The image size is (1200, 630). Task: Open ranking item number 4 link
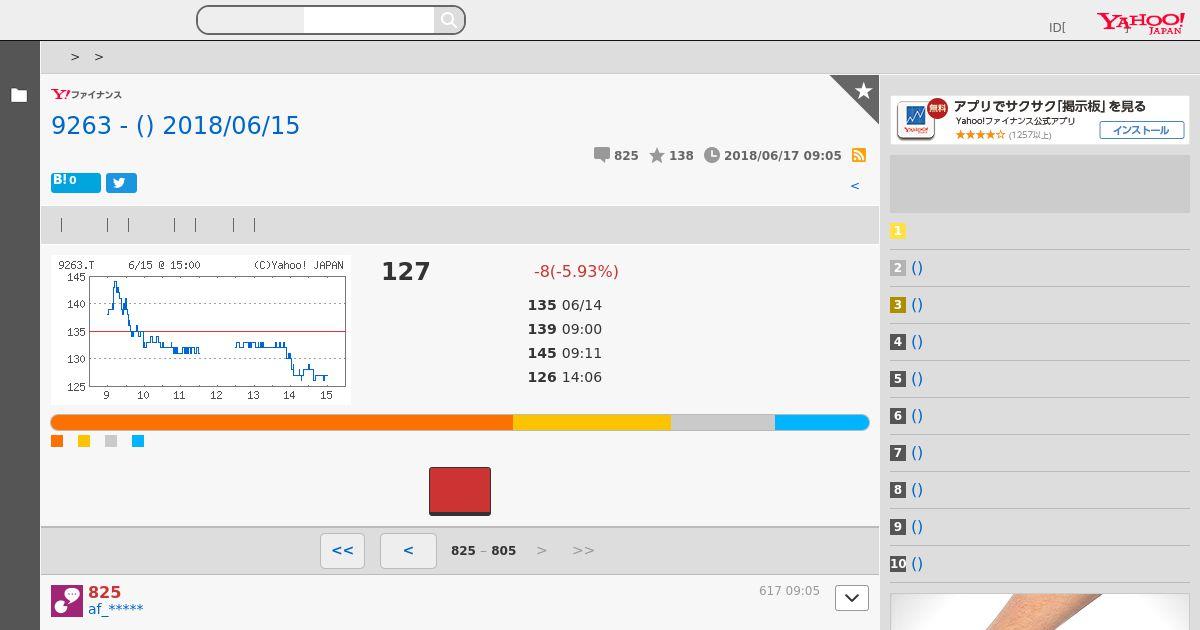tap(917, 342)
